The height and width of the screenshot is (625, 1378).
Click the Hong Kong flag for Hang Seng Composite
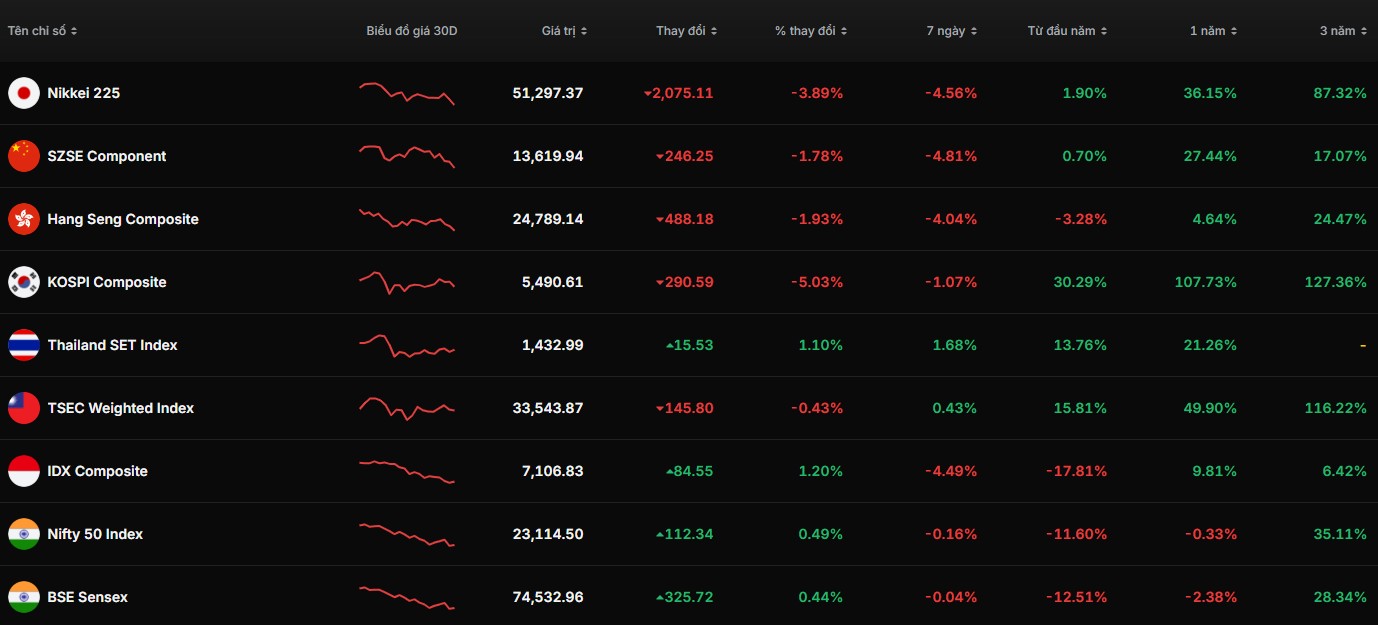(x=24, y=219)
